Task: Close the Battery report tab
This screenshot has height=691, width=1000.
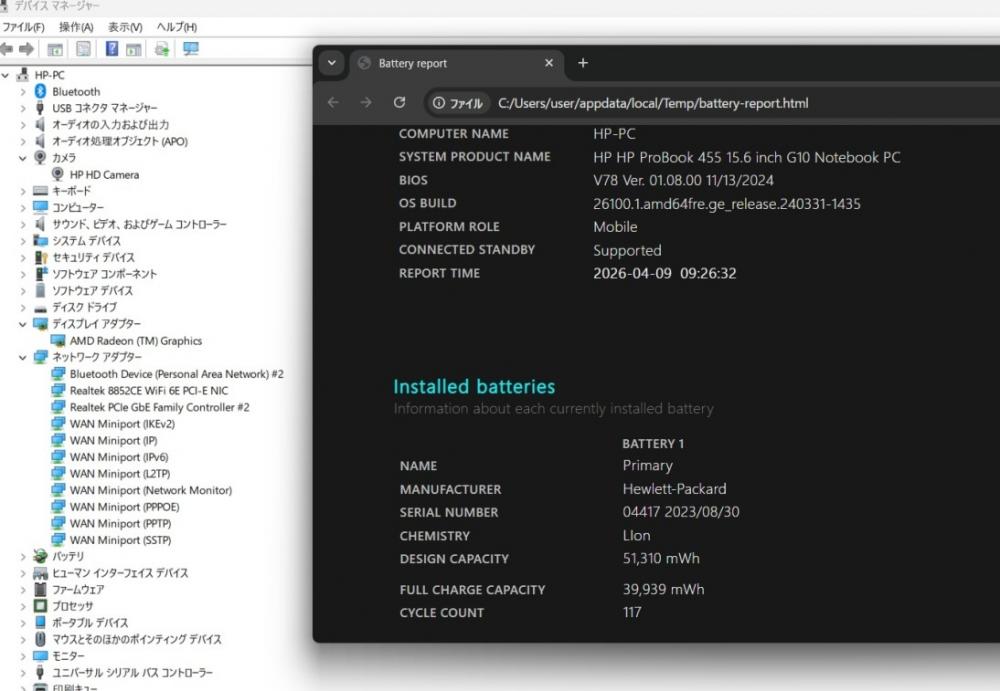Action: click(549, 63)
